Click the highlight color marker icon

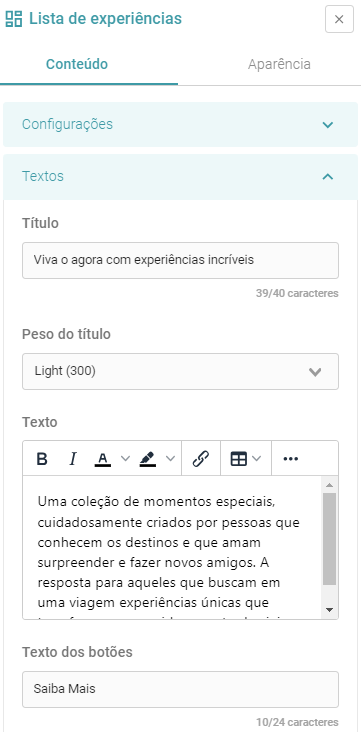click(148, 459)
